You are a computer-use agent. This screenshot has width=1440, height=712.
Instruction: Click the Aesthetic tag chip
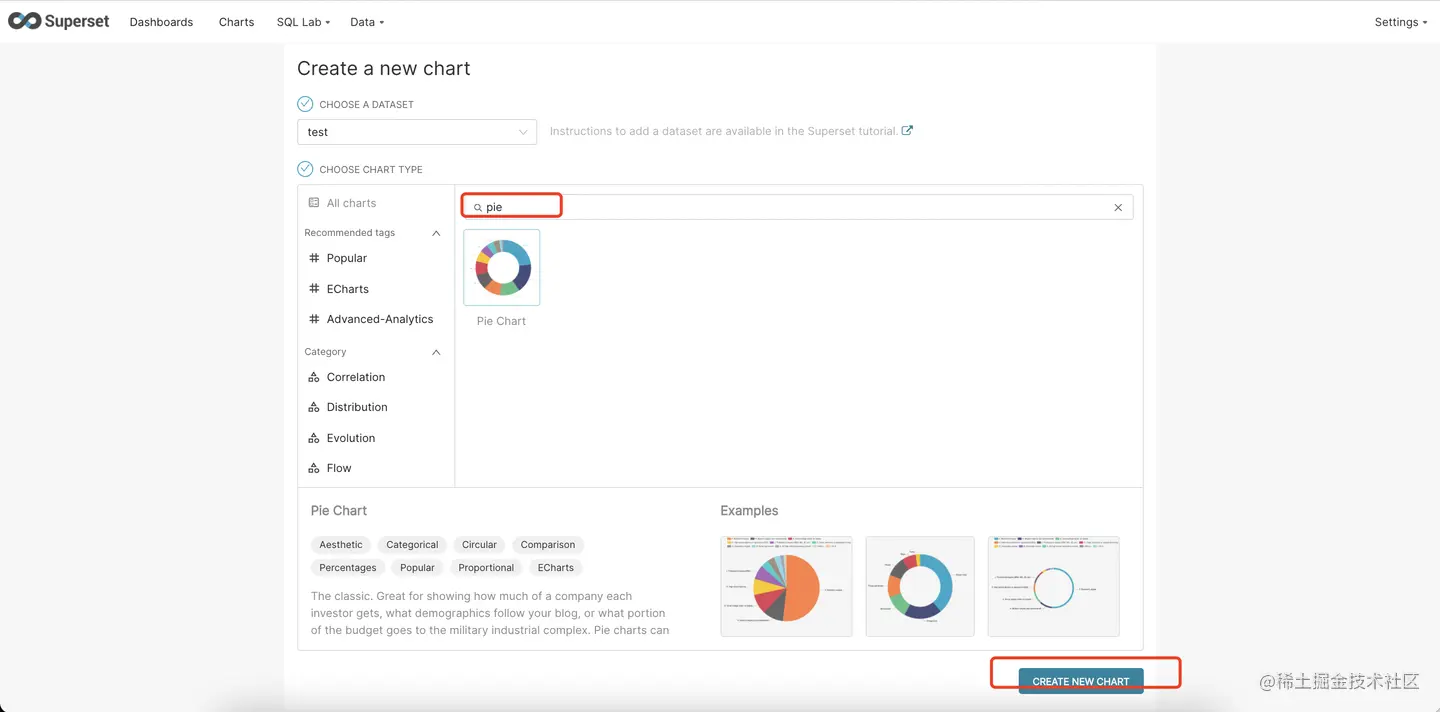tap(341, 545)
